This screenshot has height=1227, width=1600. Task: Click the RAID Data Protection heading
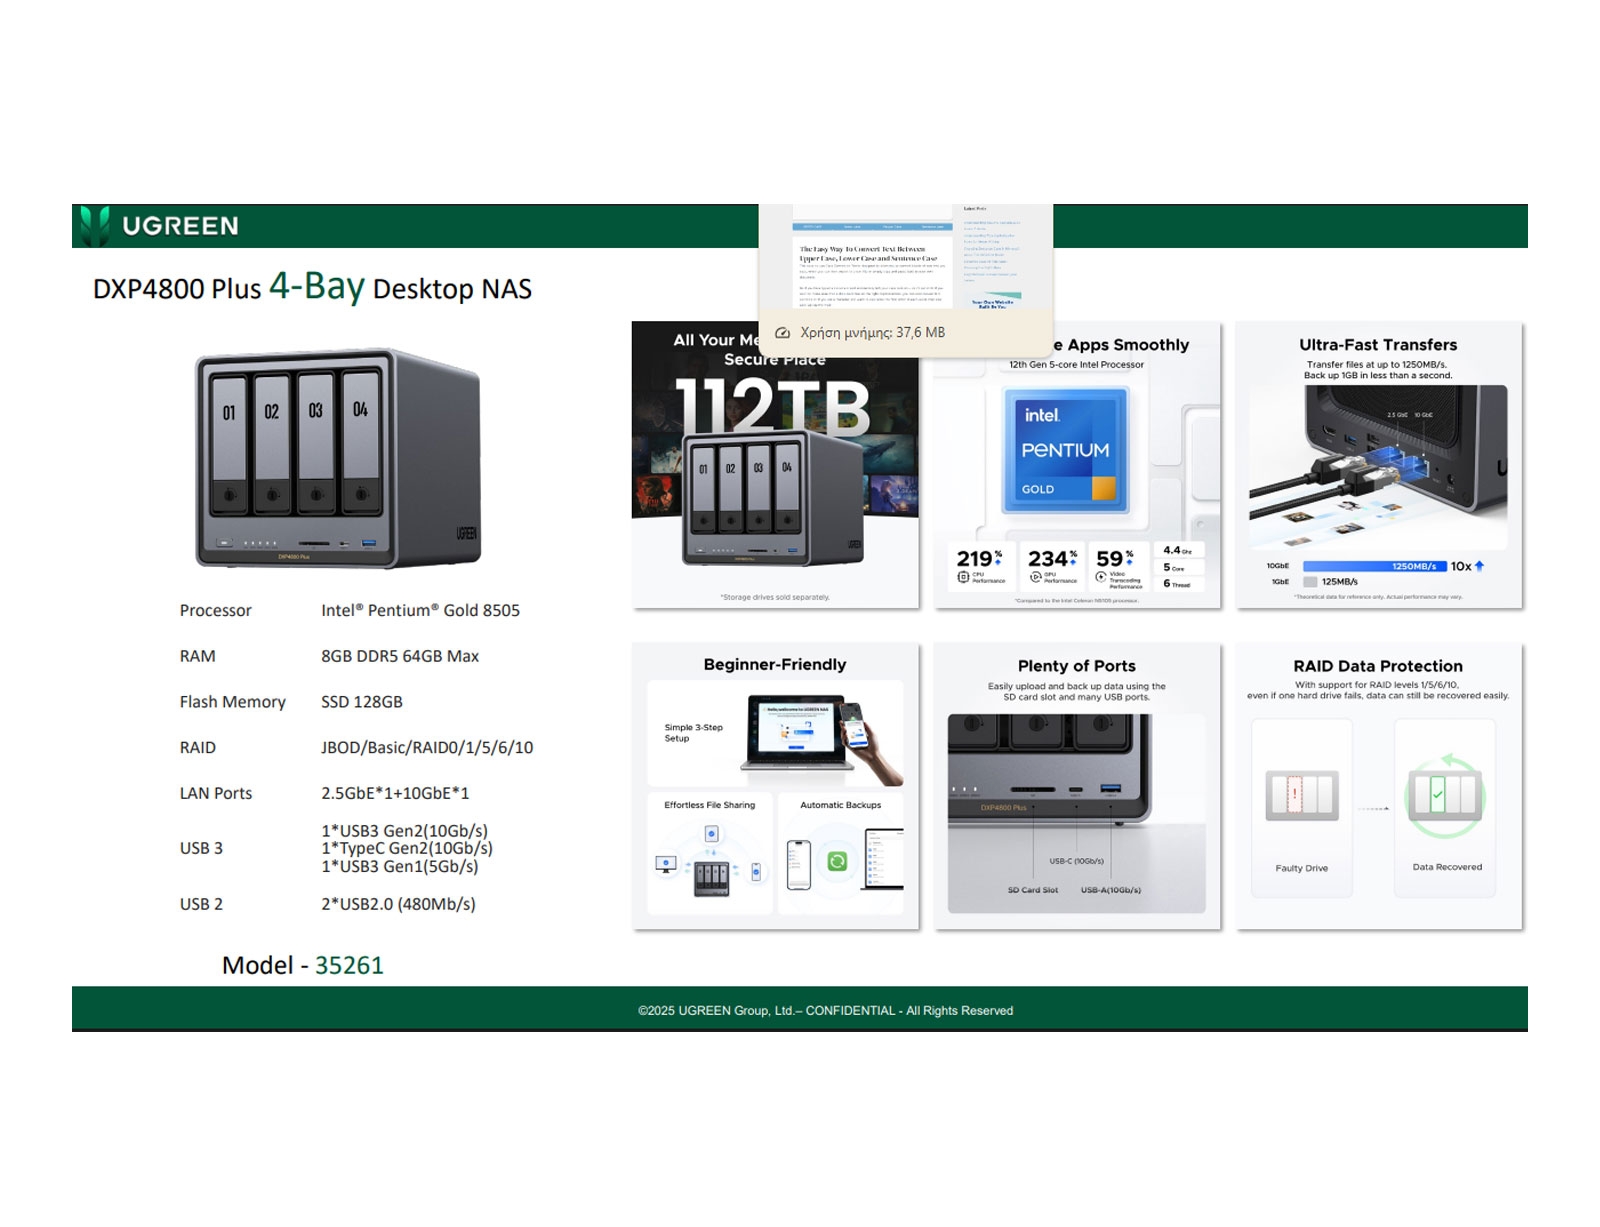point(1377,666)
